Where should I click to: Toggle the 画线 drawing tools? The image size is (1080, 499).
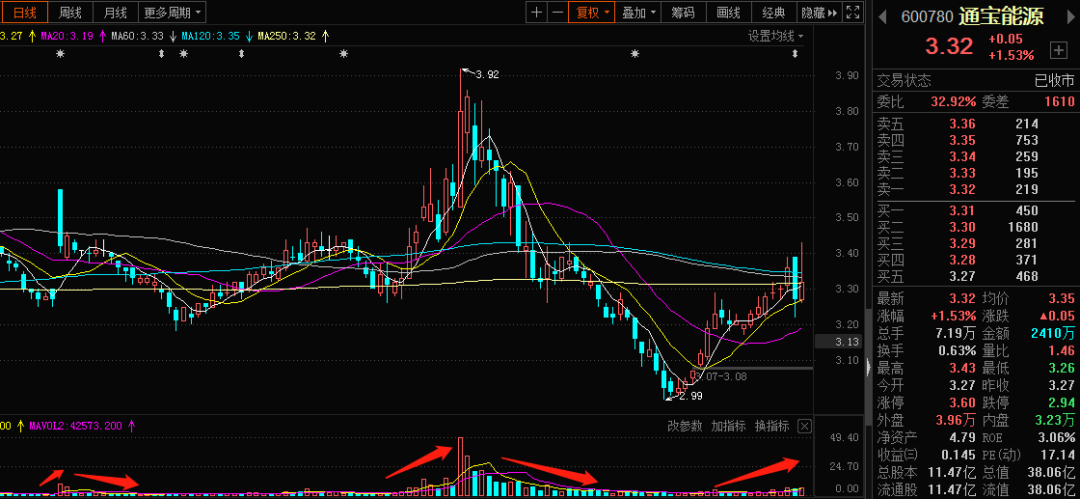[x=728, y=13]
